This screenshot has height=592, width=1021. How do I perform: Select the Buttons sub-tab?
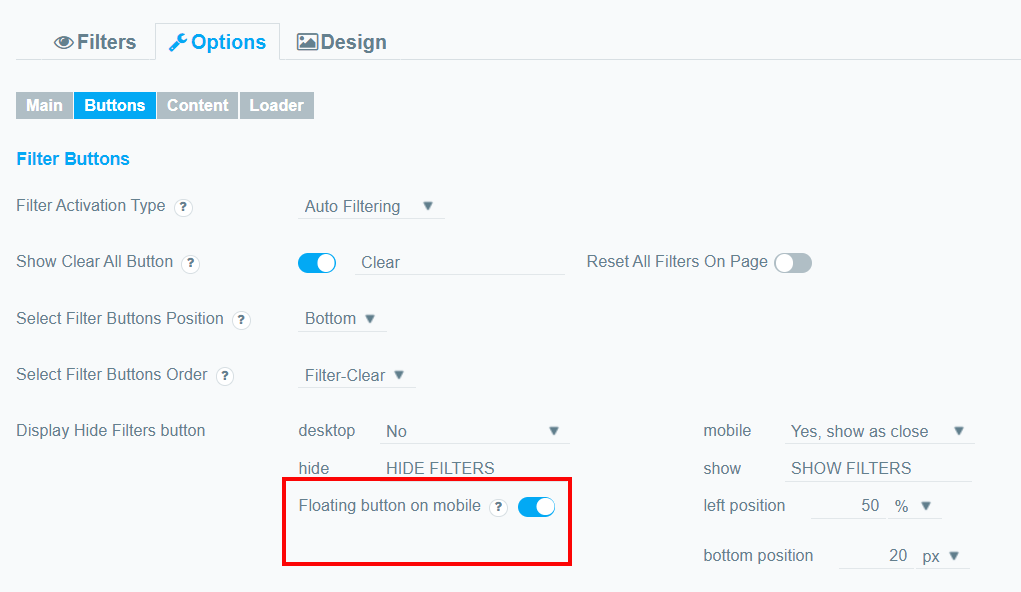point(115,106)
